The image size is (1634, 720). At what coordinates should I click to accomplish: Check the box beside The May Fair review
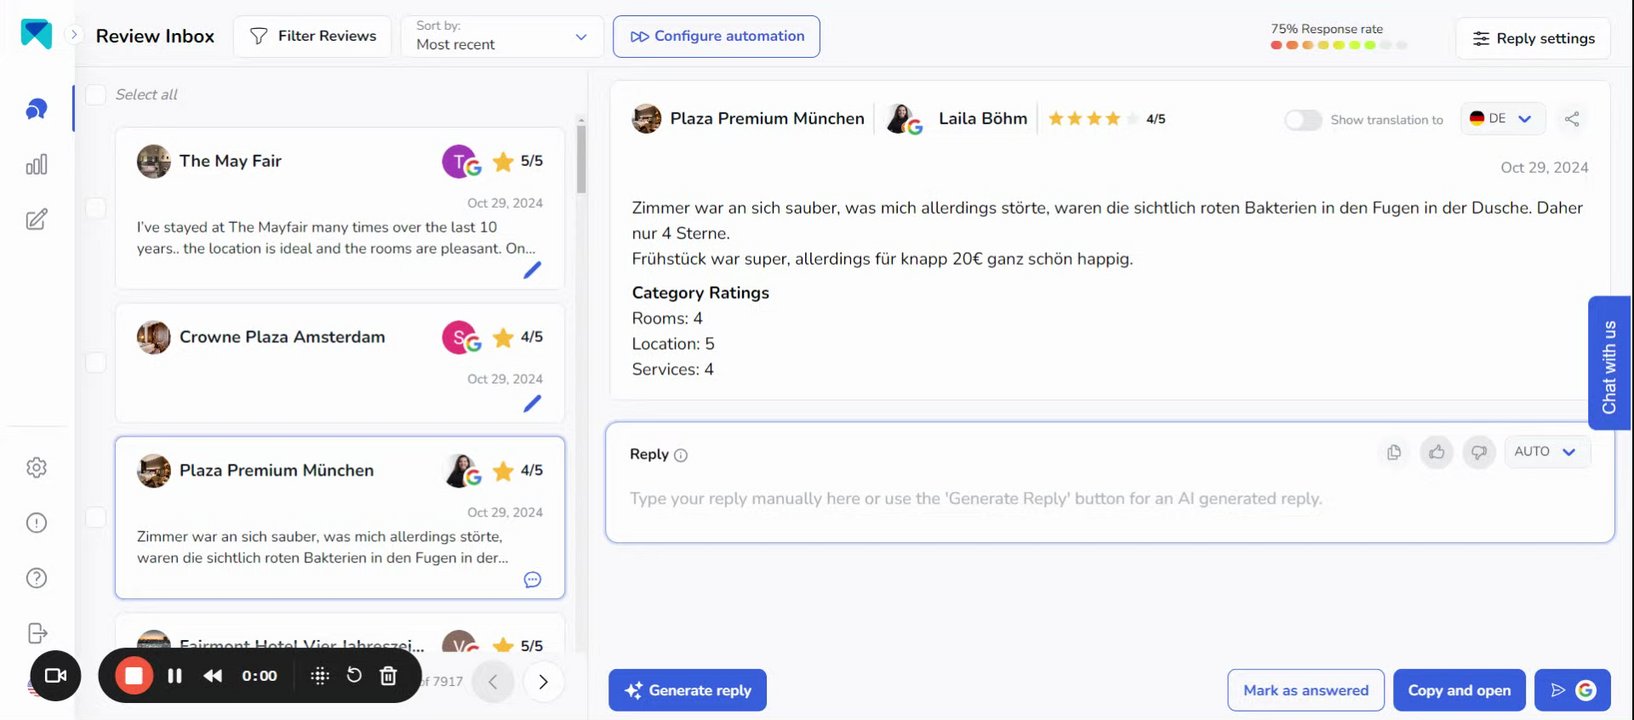click(95, 208)
